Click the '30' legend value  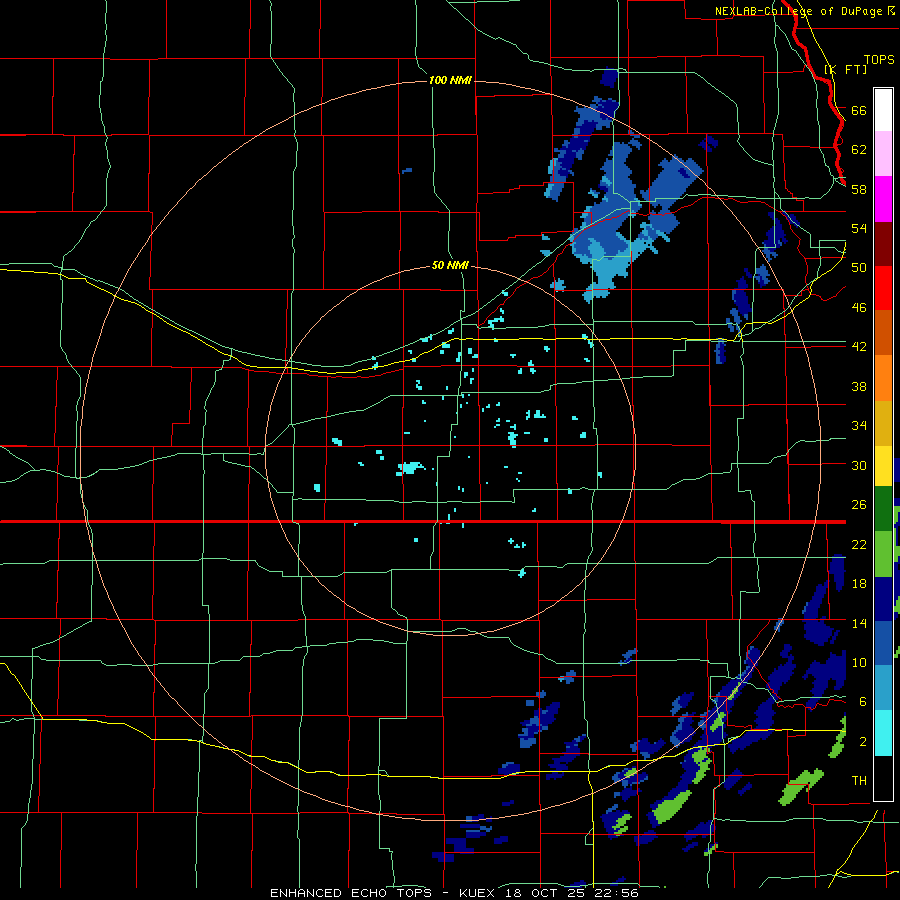pos(859,465)
